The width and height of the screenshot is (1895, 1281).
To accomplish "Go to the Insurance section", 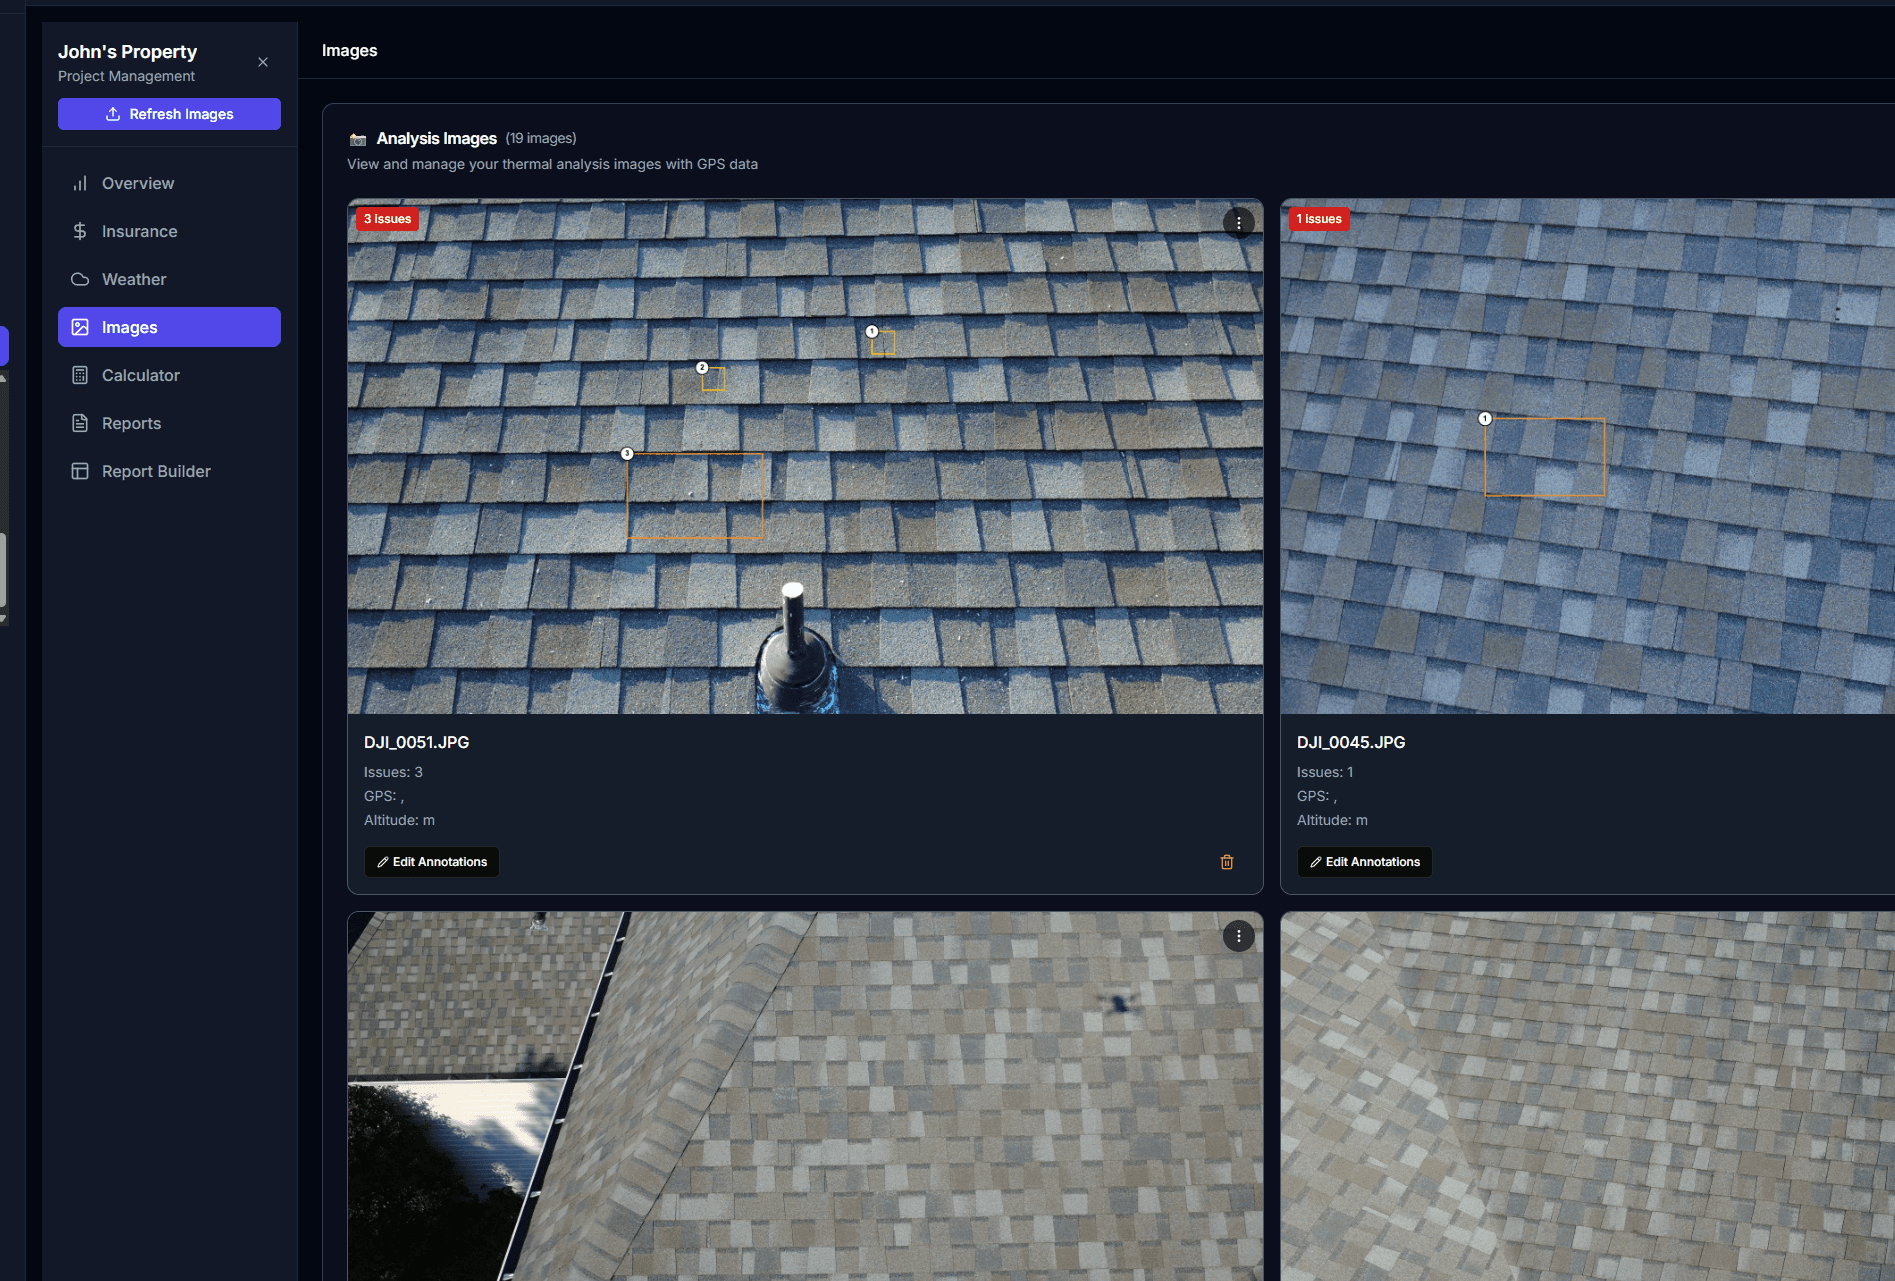I will pyautogui.click(x=169, y=231).
